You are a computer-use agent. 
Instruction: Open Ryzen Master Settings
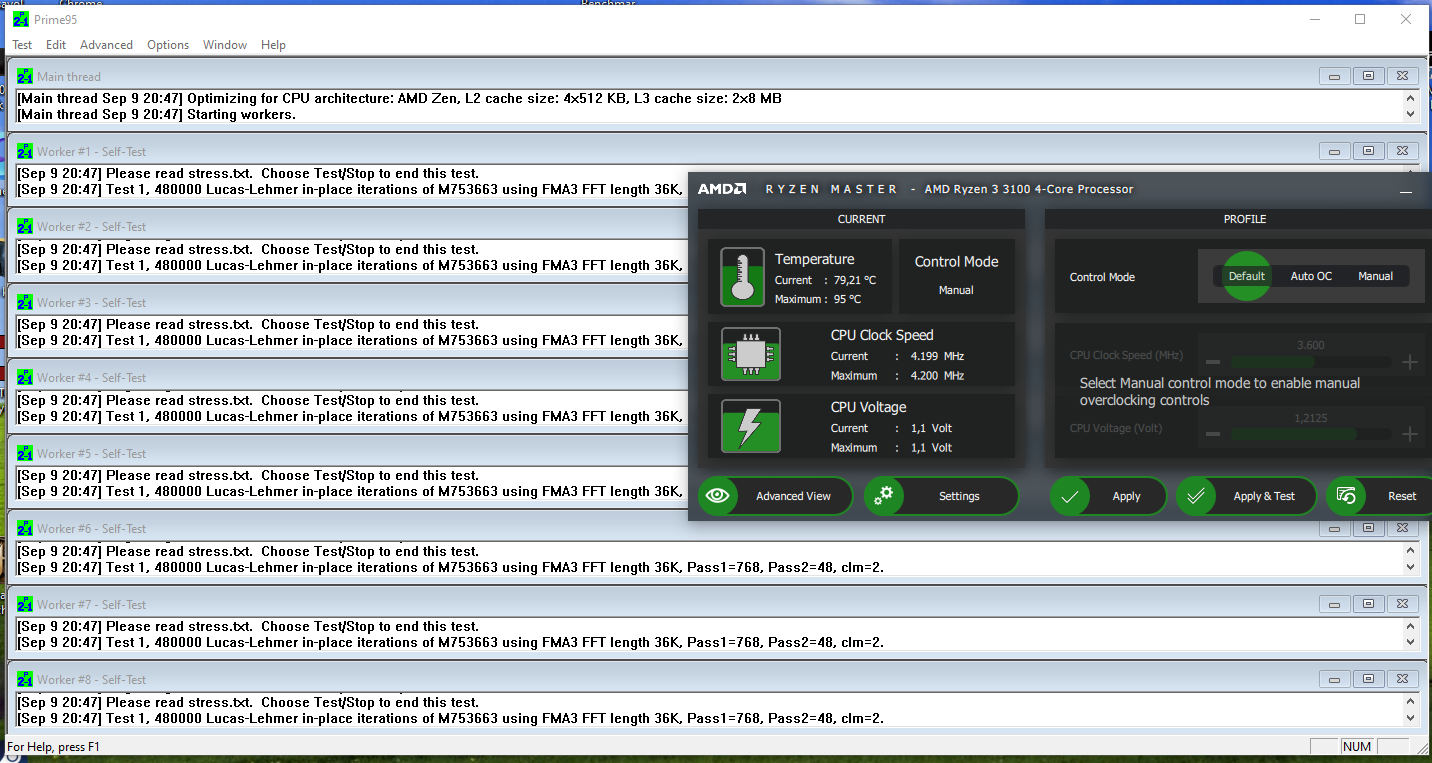coord(941,496)
